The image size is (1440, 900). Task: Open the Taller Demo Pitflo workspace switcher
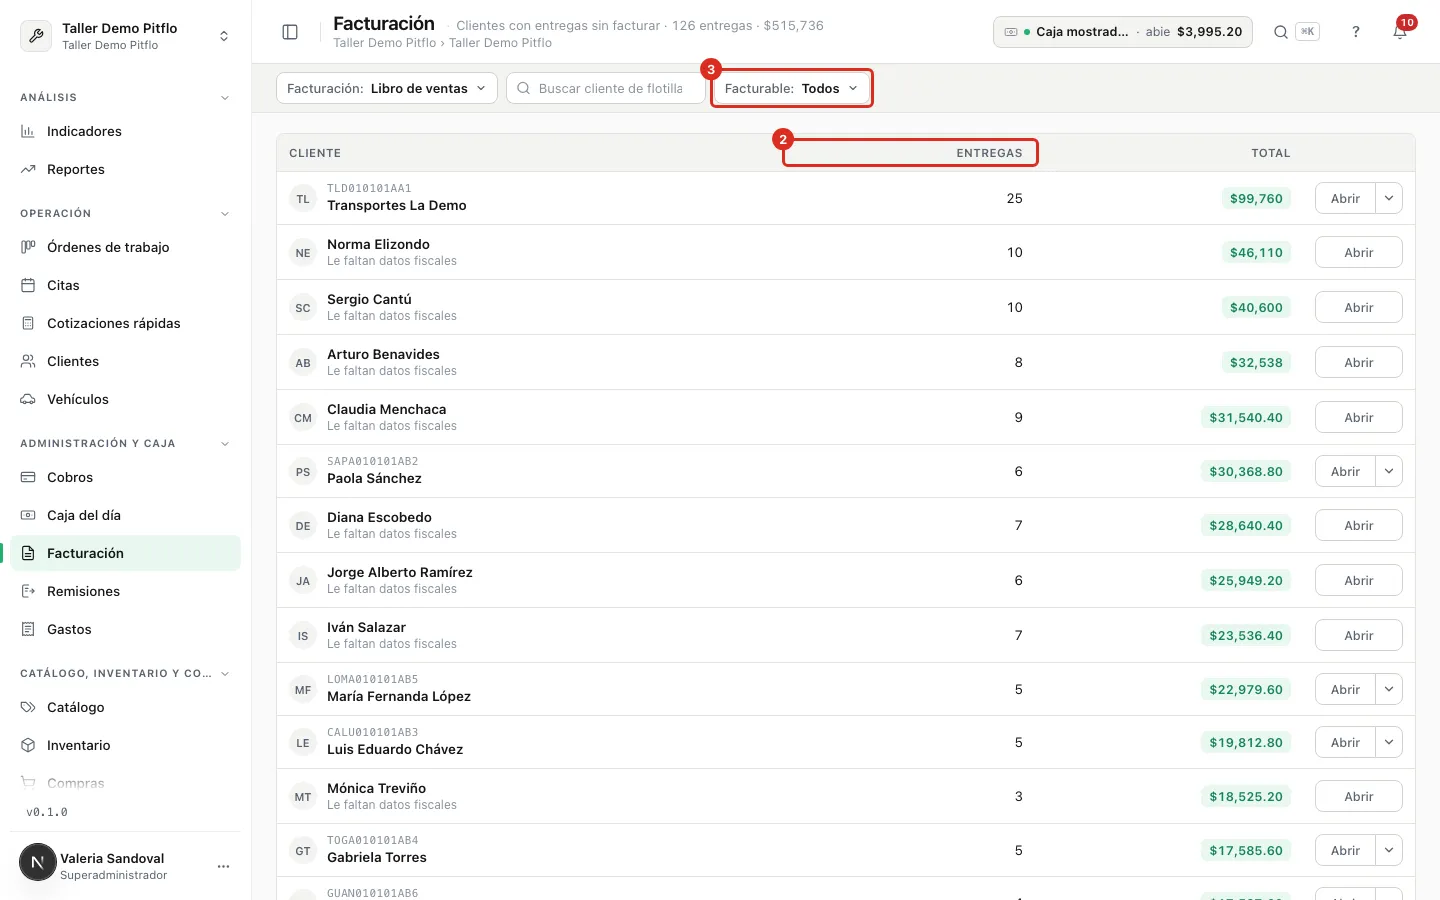click(126, 36)
